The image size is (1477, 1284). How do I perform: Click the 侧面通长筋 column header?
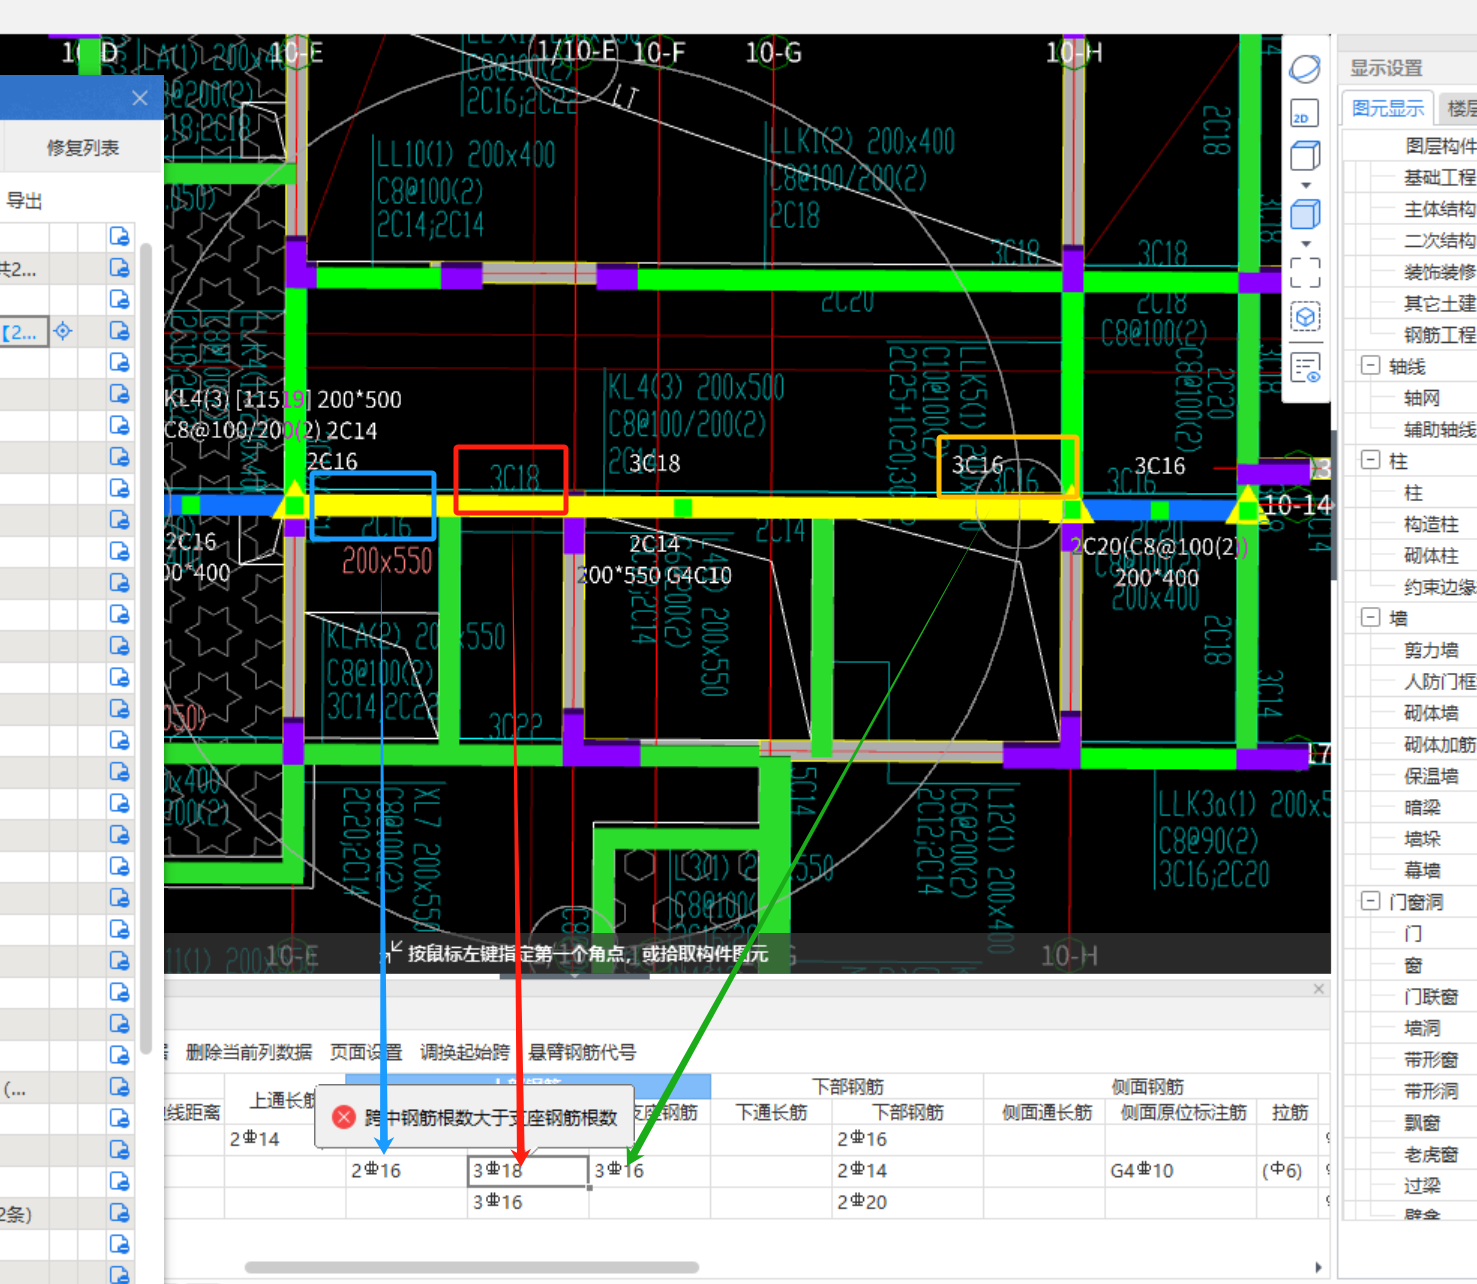pos(1046,1112)
